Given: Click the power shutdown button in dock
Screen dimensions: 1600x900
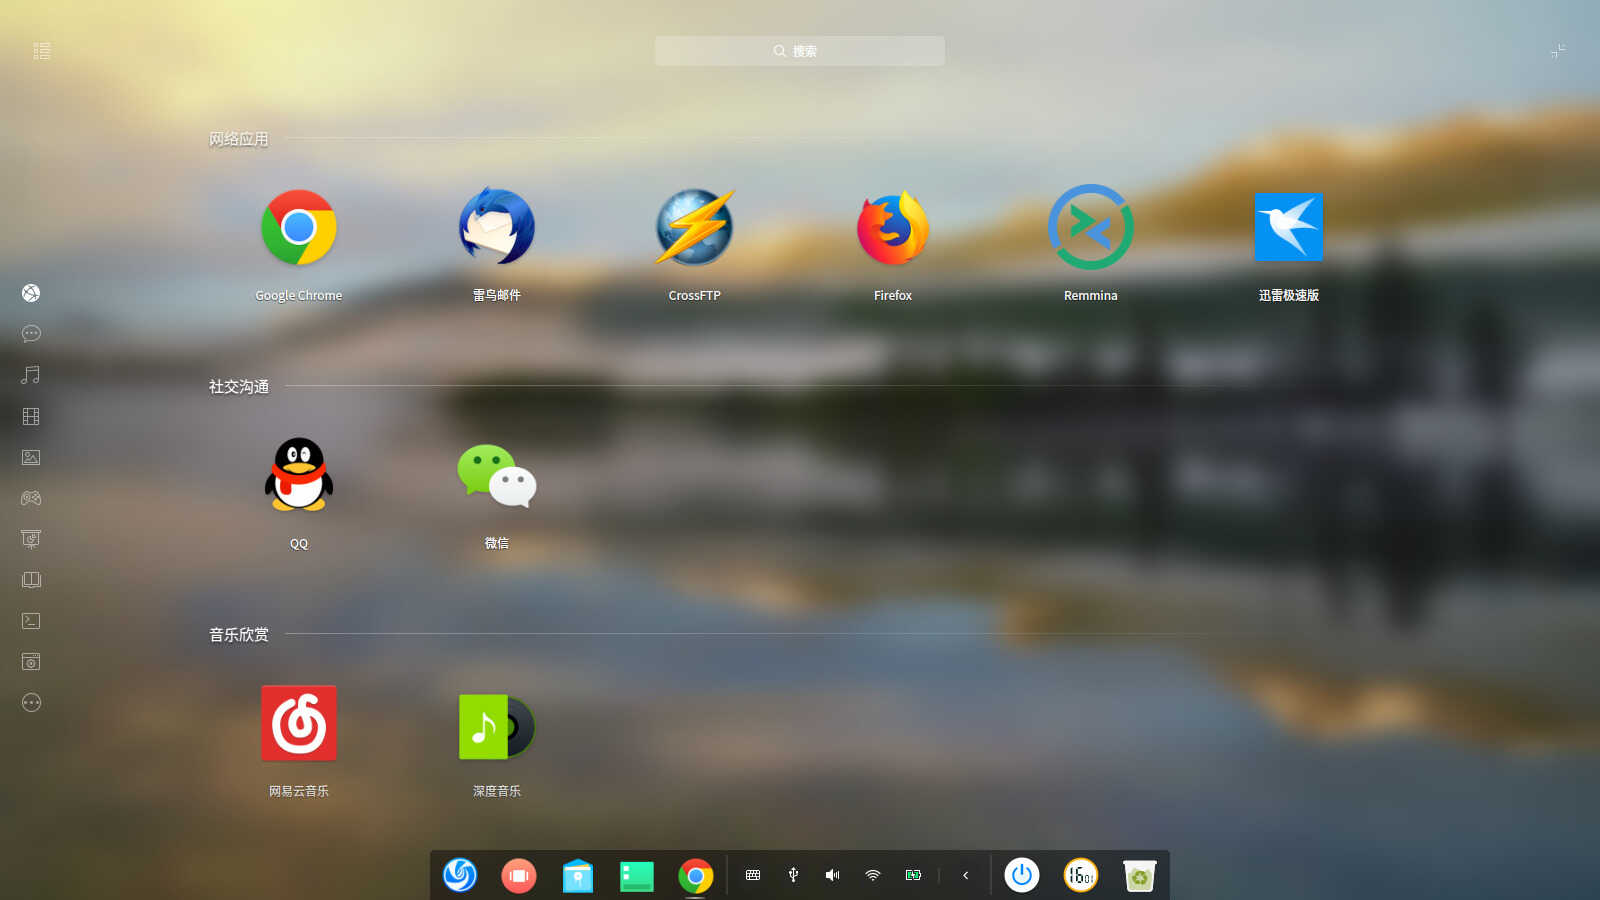Looking at the screenshot, I should click(1022, 875).
